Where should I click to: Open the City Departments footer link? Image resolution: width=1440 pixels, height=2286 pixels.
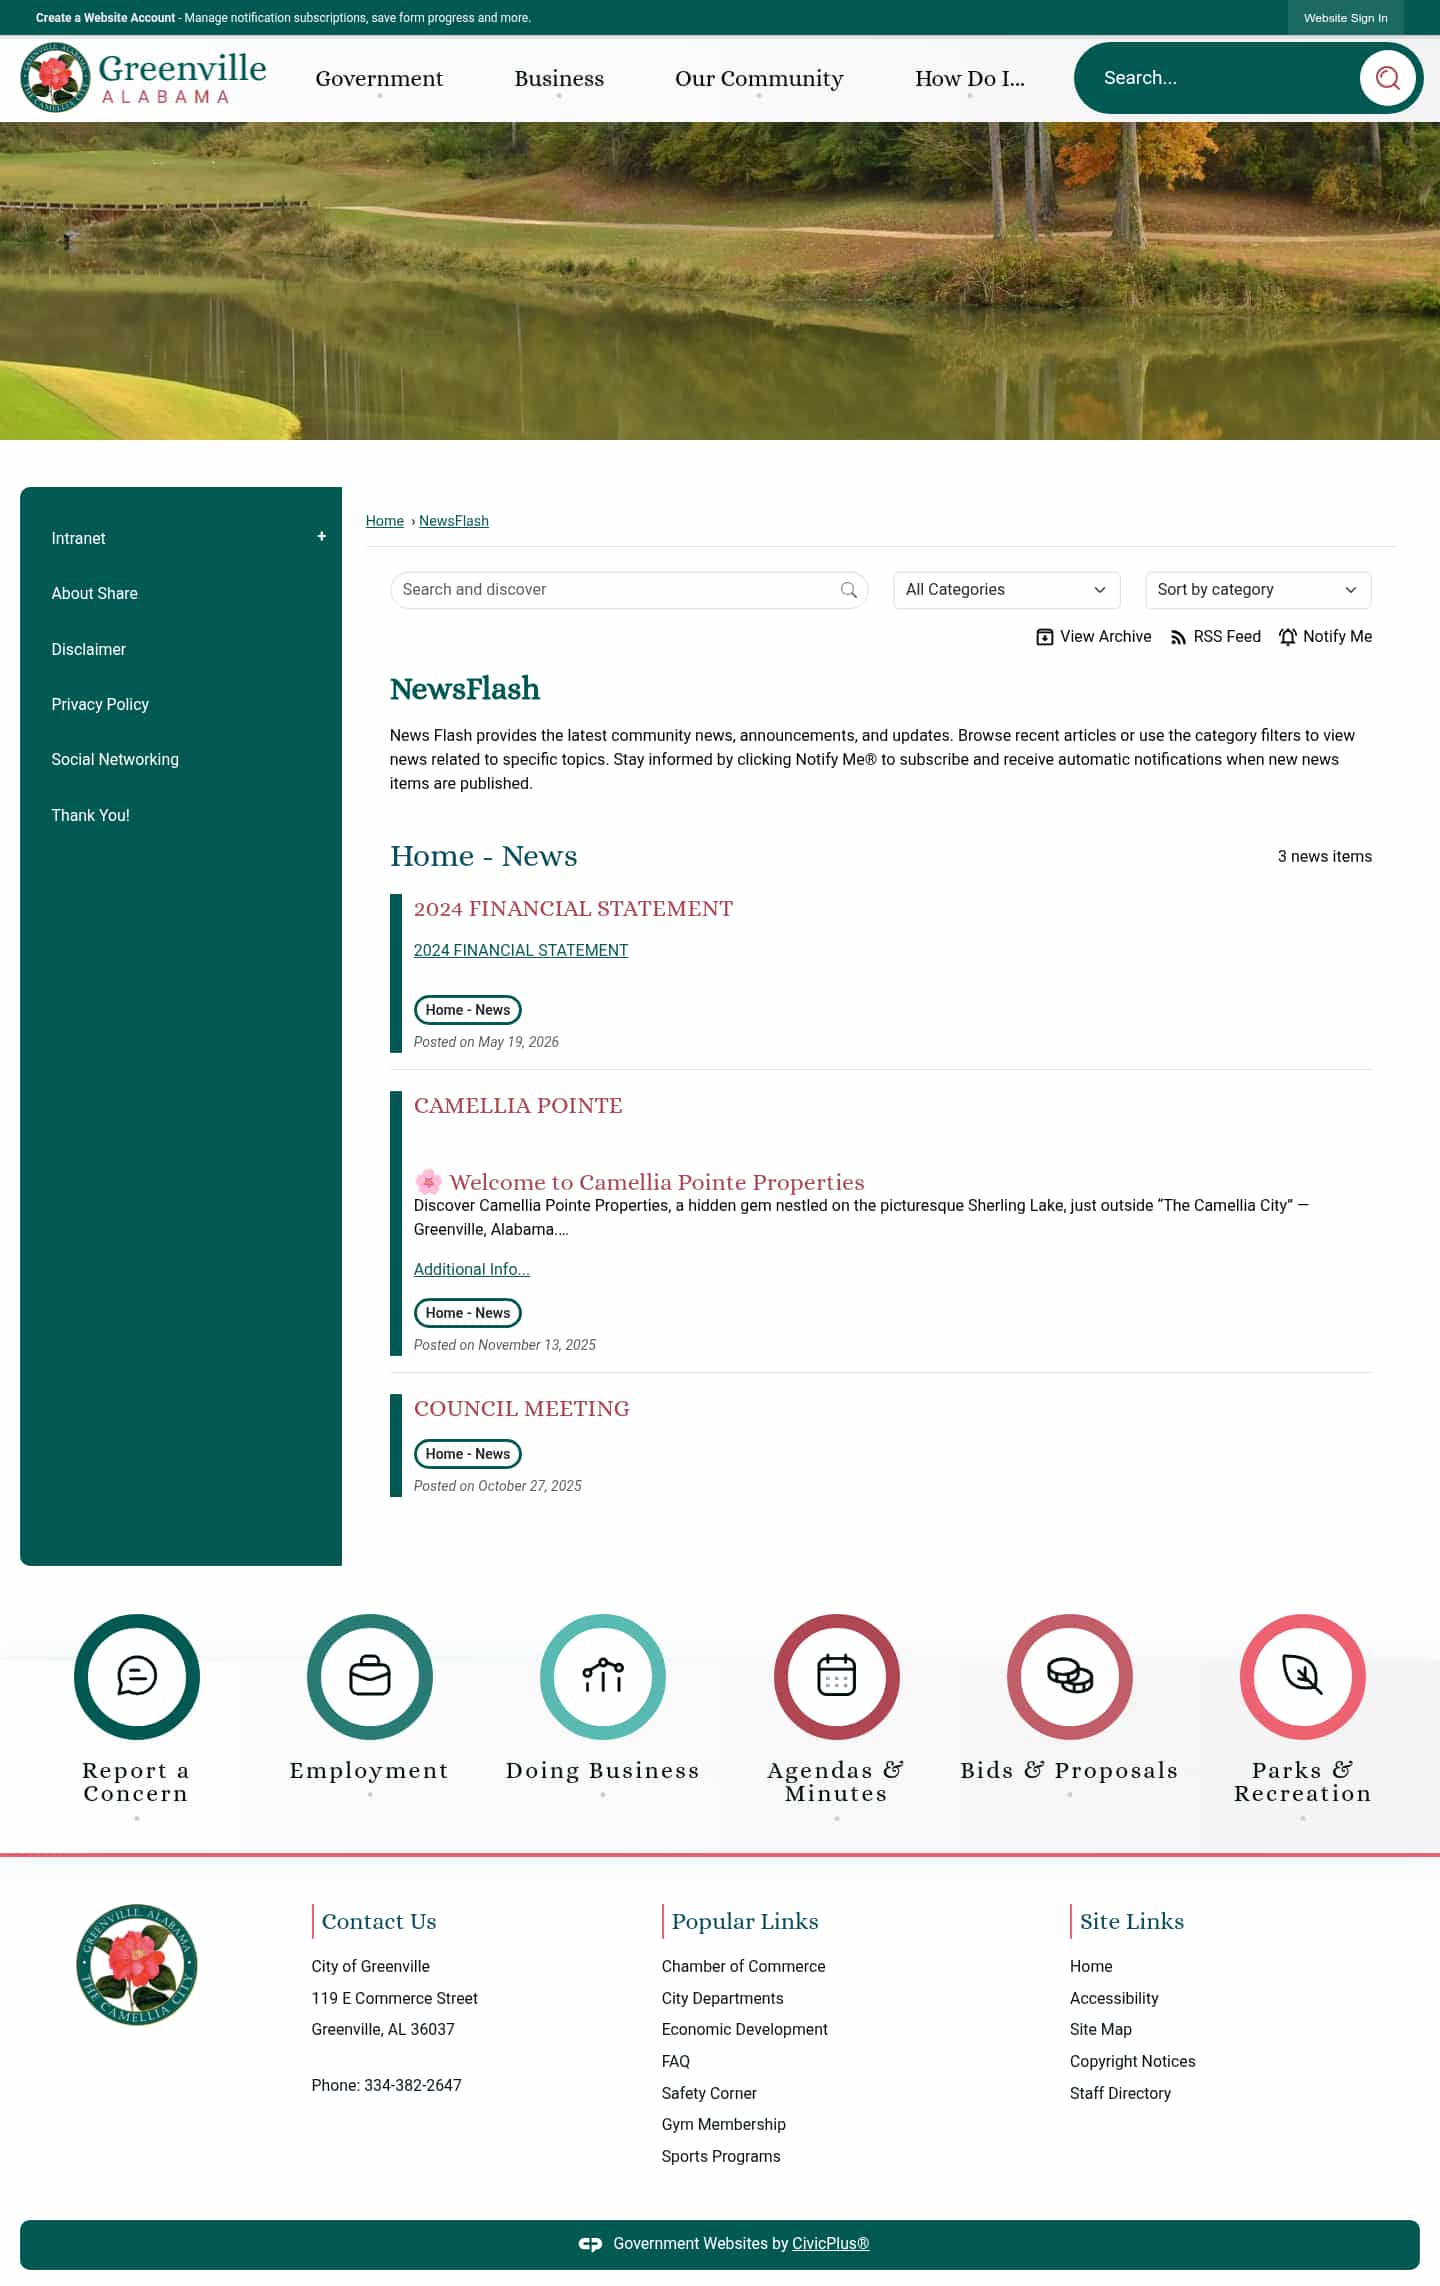722,1998
